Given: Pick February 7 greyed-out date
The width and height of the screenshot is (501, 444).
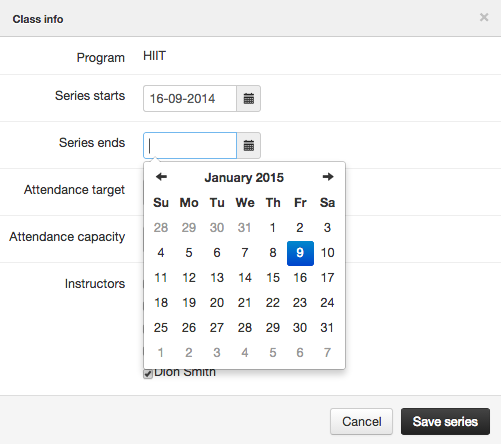Looking at the screenshot, I should pyautogui.click(x=327, y=353).
